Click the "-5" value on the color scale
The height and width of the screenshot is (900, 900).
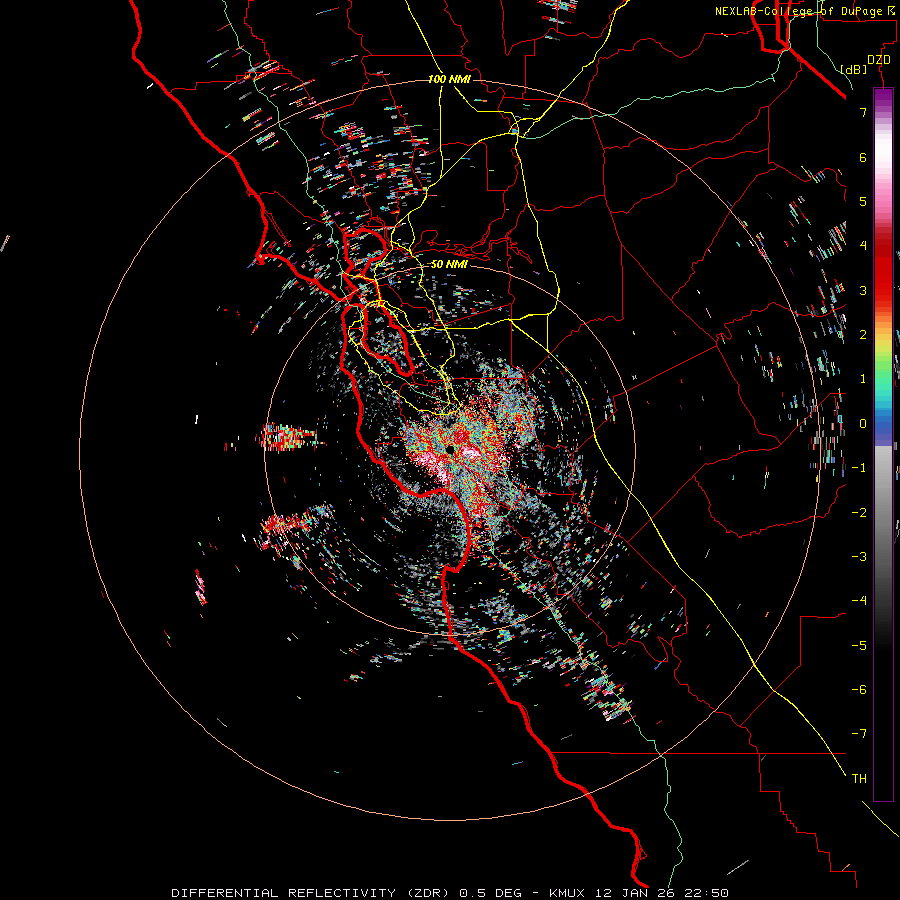(859, 646)
